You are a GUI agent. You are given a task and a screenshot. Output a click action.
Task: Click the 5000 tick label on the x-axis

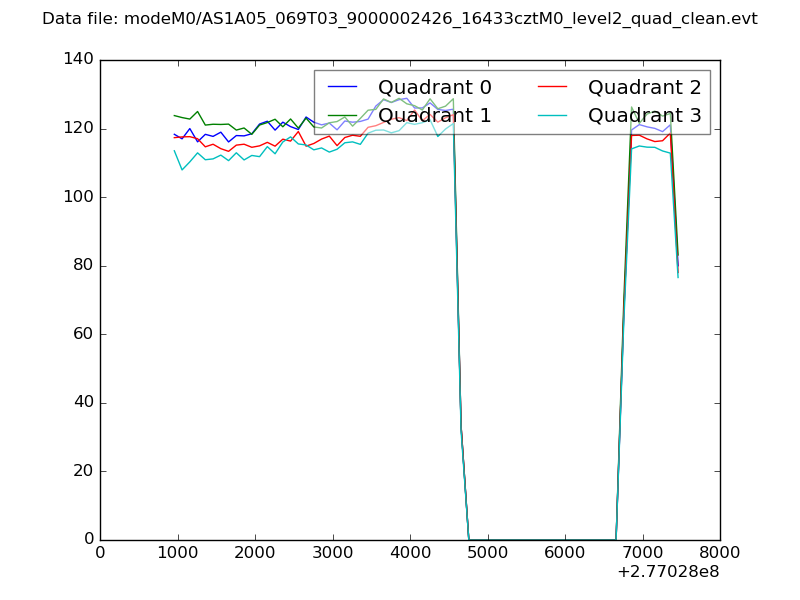coord(487,553)
